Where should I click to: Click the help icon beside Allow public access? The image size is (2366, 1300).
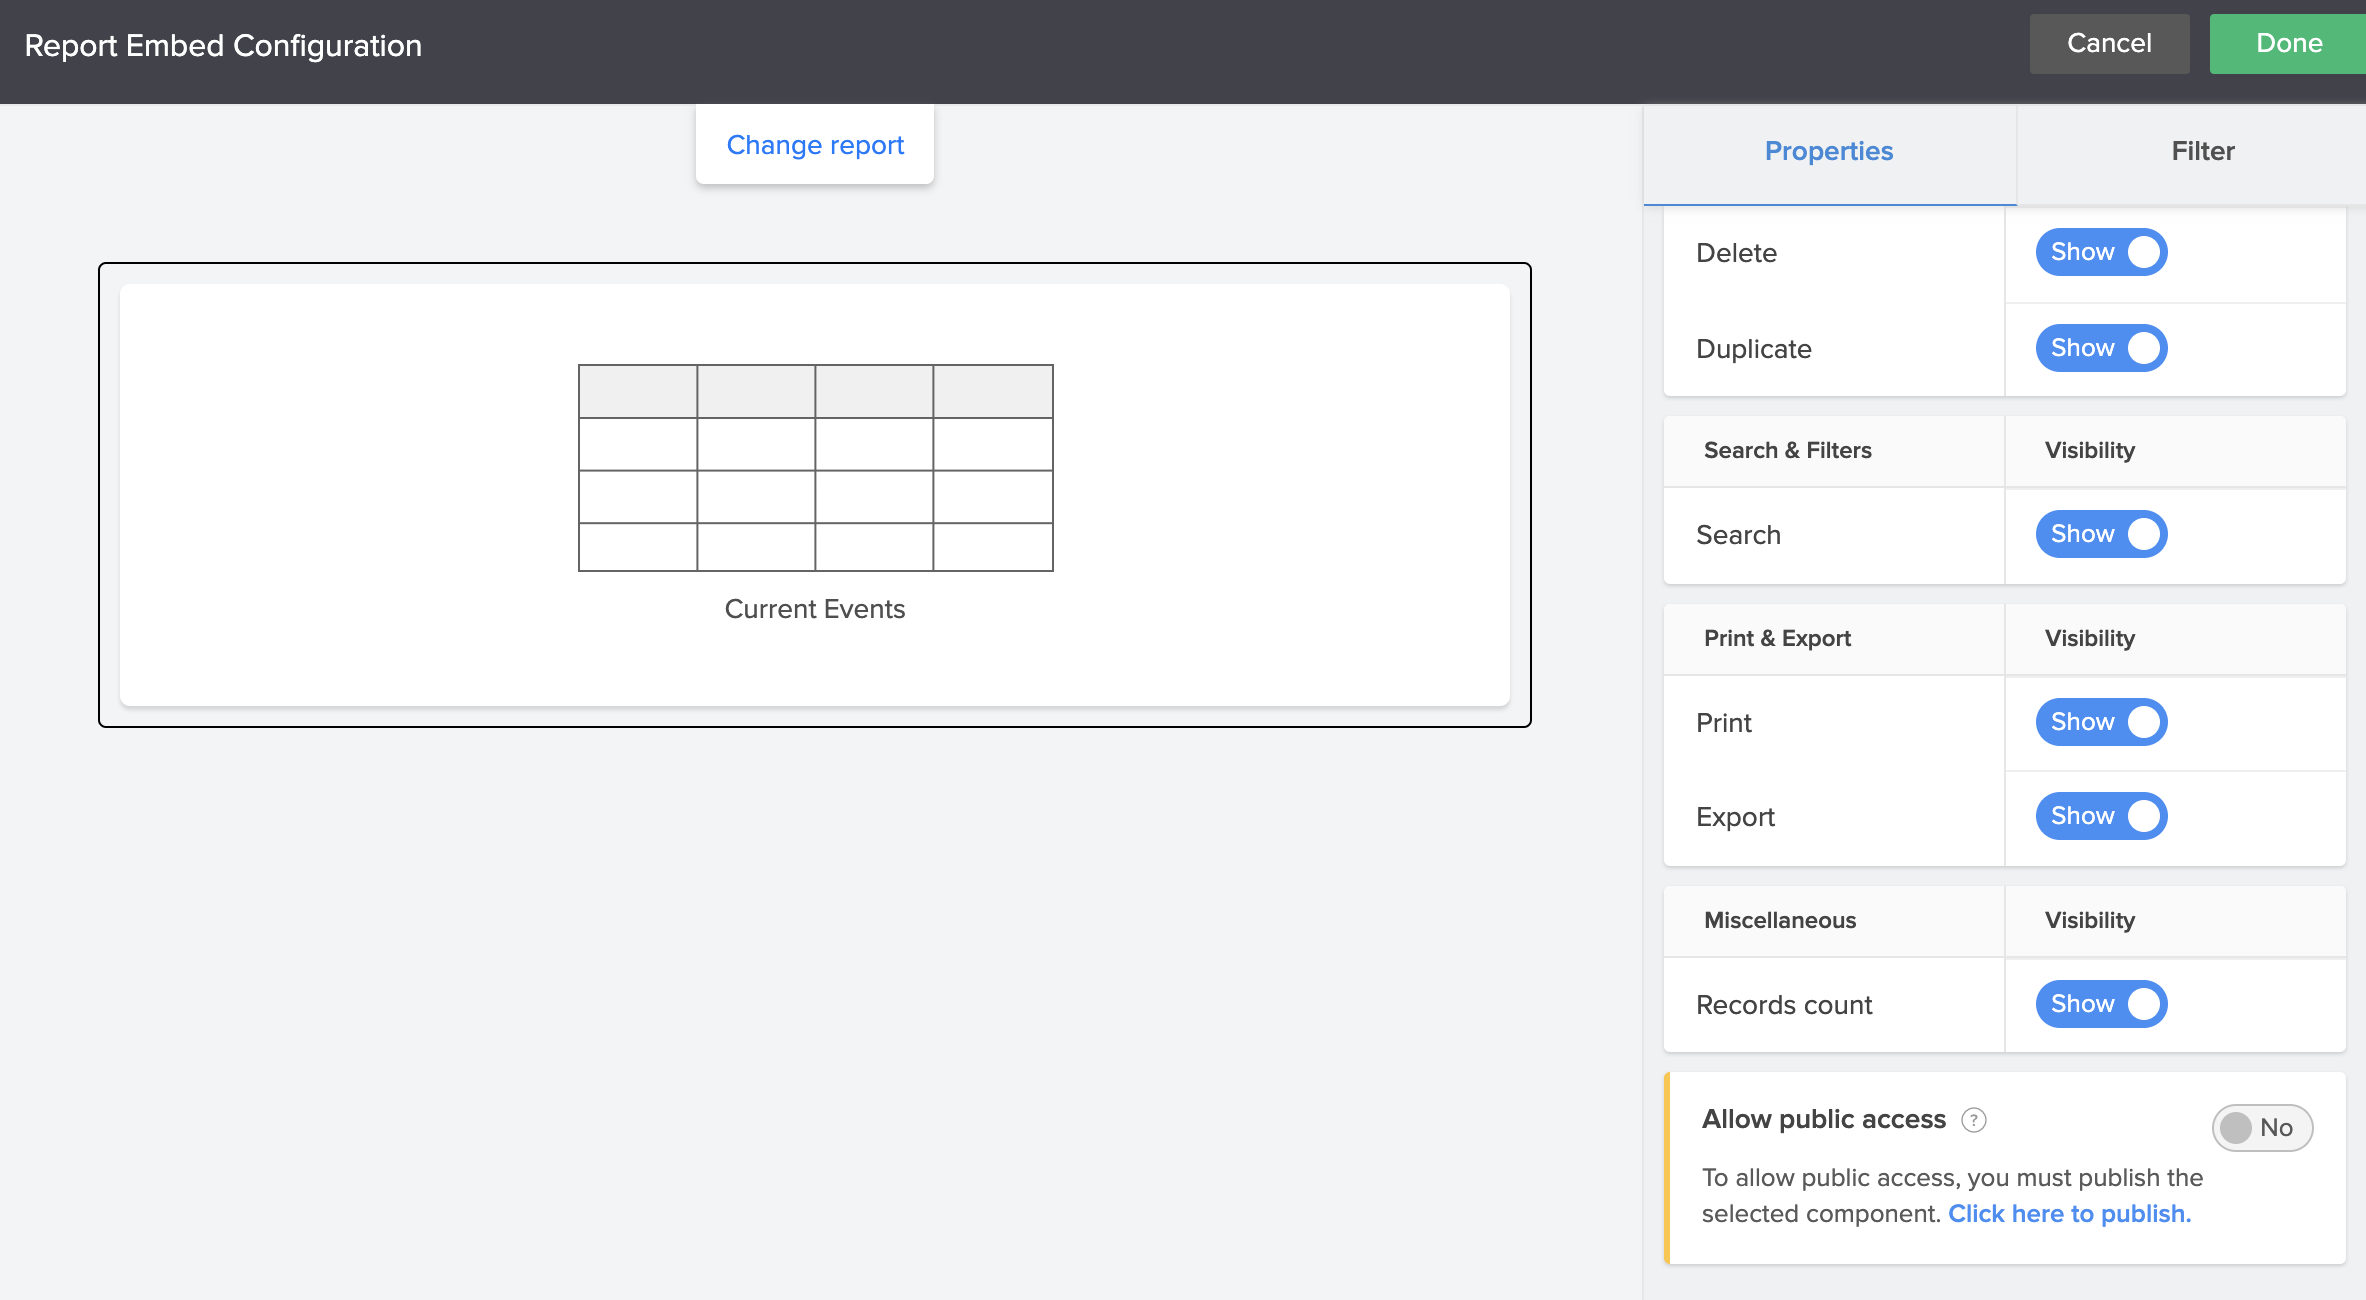pyautogui.click(x=1973, y=1120)
